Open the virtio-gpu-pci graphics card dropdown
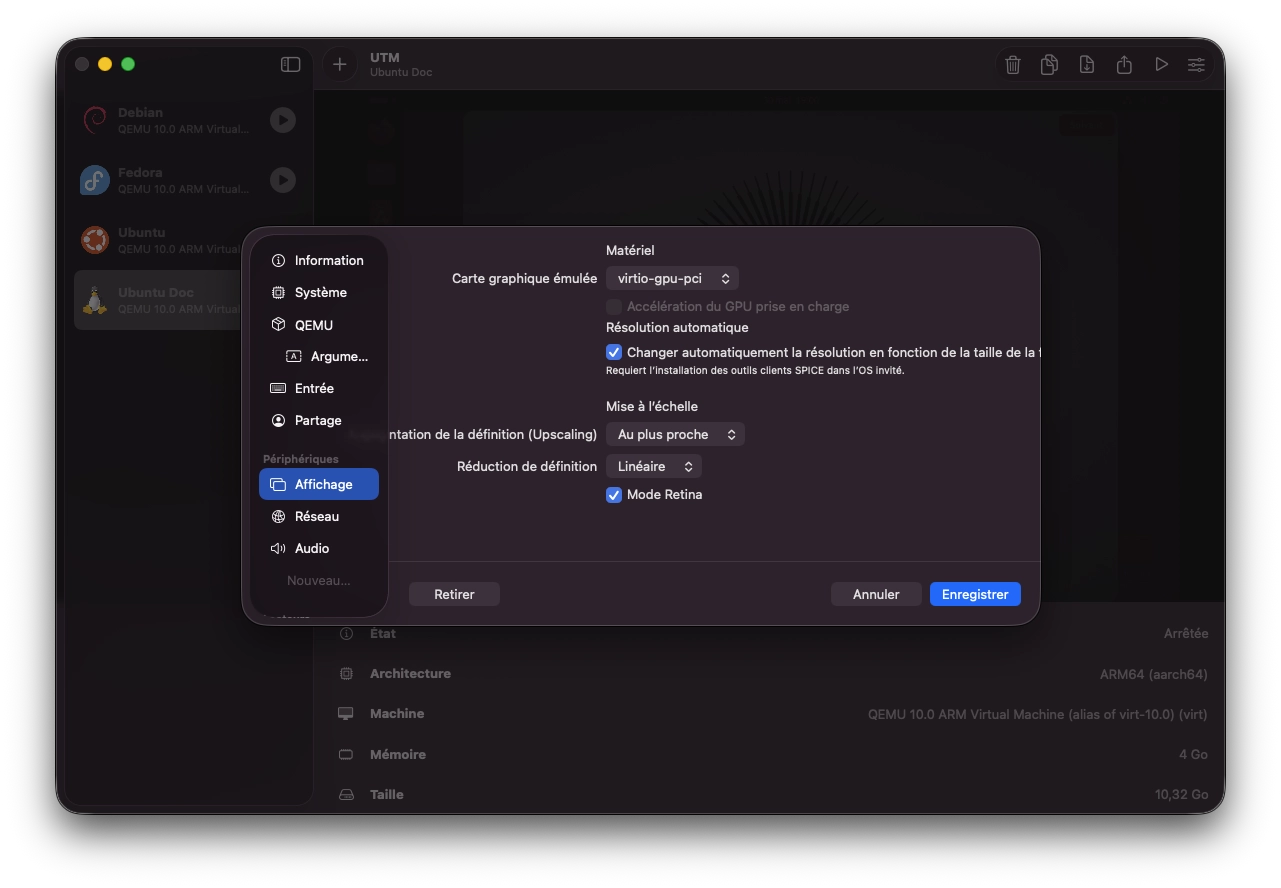 click(x=672, y=279)
